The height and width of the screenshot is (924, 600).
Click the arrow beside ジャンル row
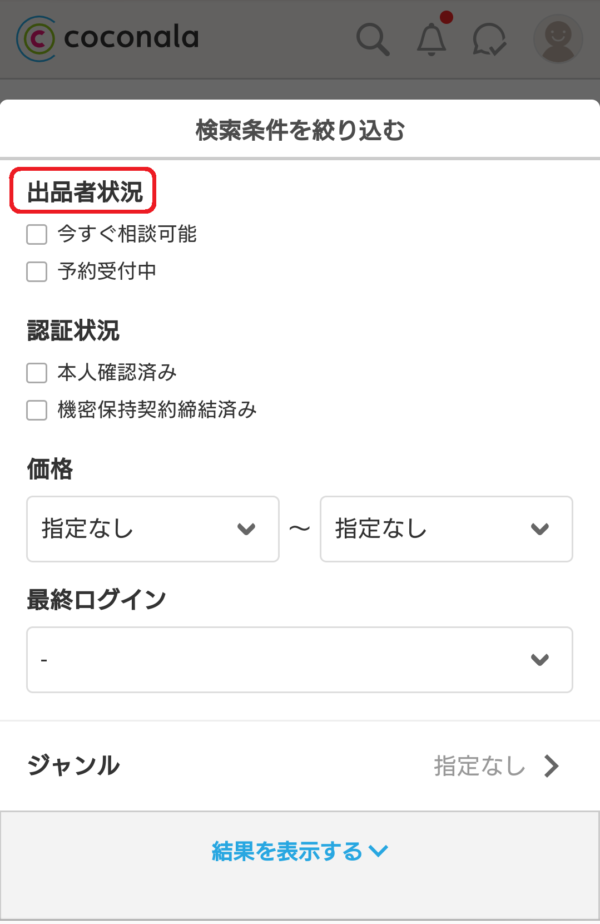tap(552, 766)
